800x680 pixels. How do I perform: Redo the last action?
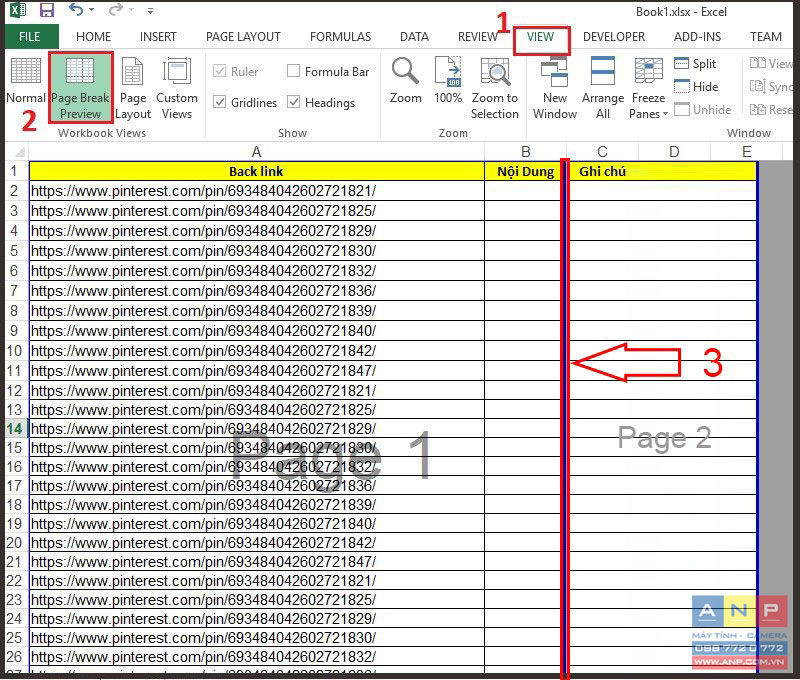(x=116, y=10)
